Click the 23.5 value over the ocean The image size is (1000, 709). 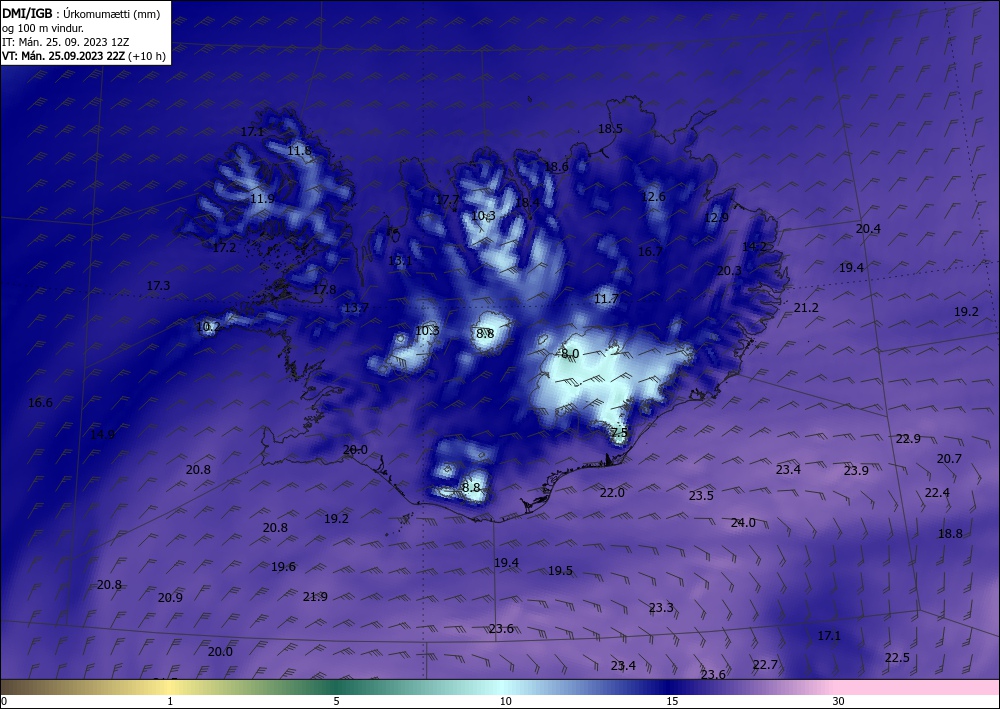(x=701, y=495)
